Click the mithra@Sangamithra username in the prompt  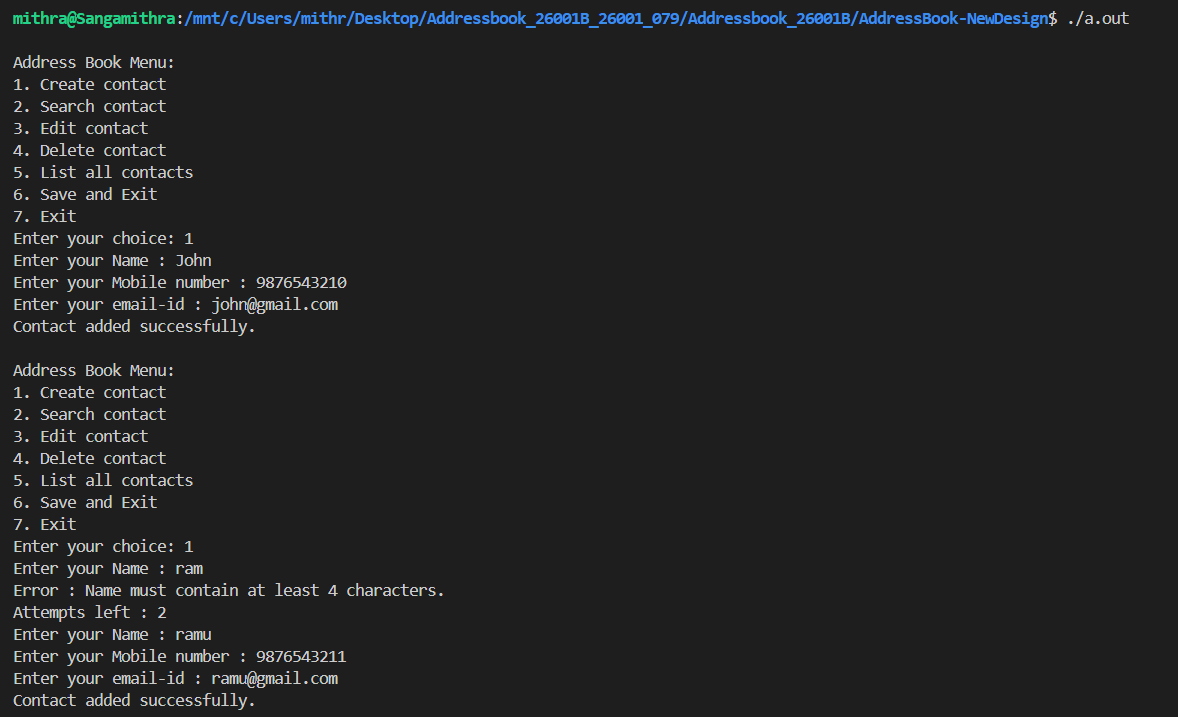[94, 19]
